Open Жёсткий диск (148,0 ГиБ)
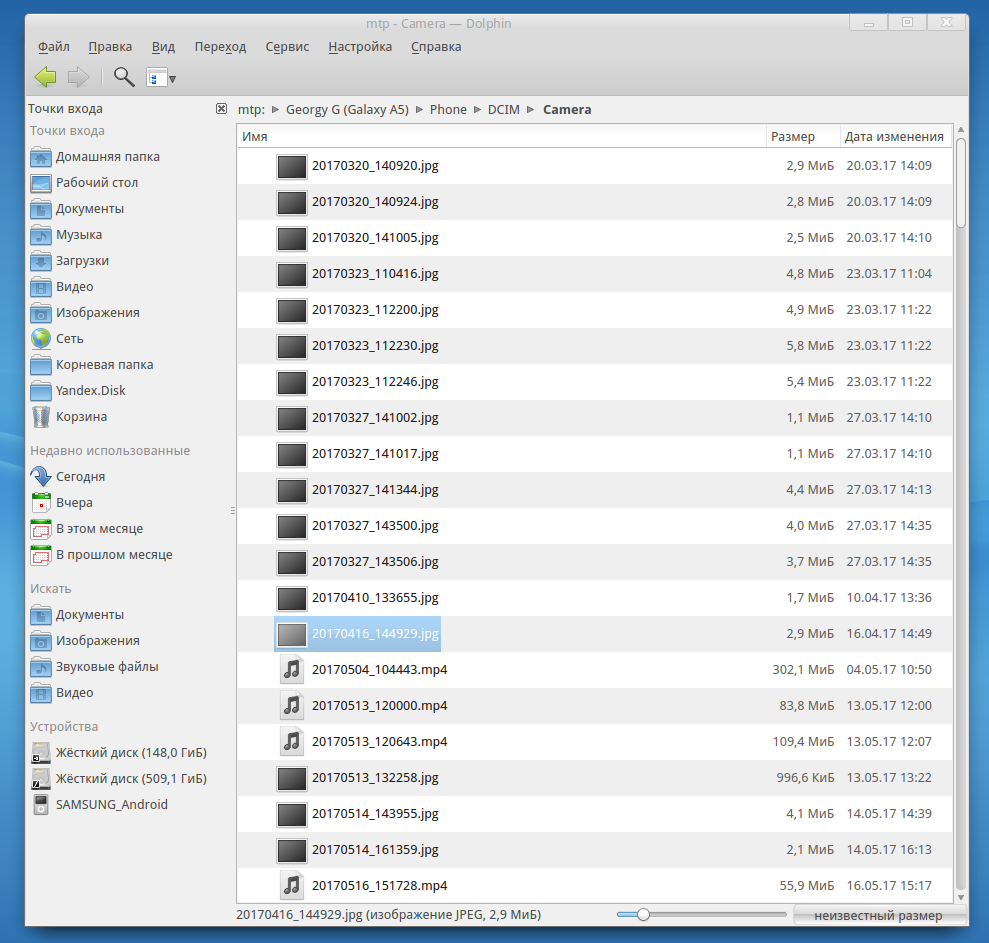The image size is (989, 943). click(x=119, y=753)
